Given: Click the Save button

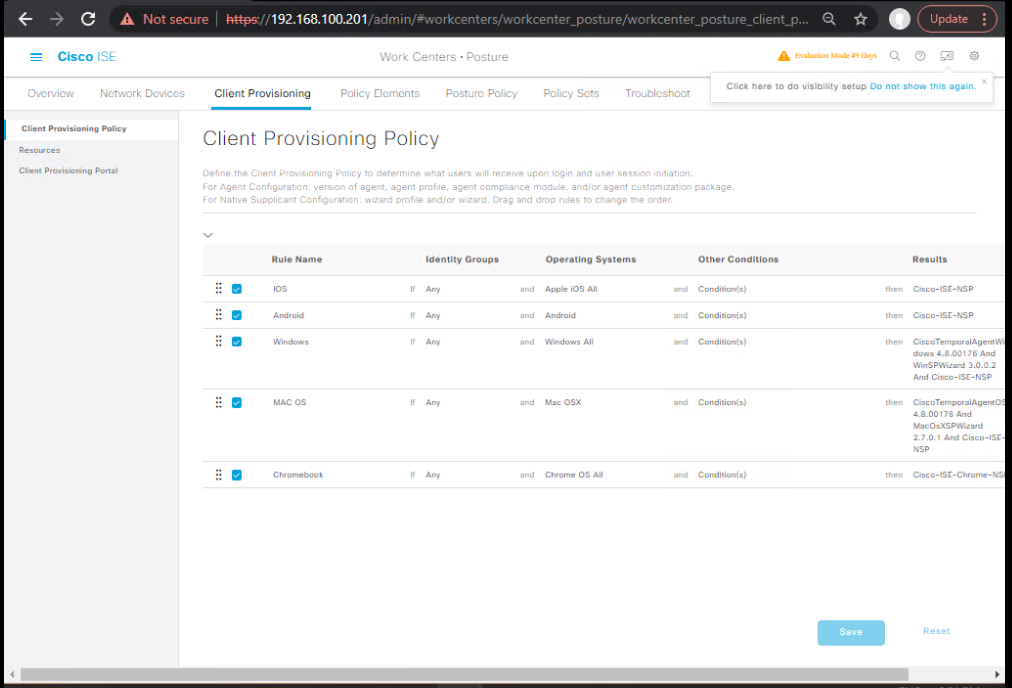Looking at the screenshot, I should tap(851, 632).
